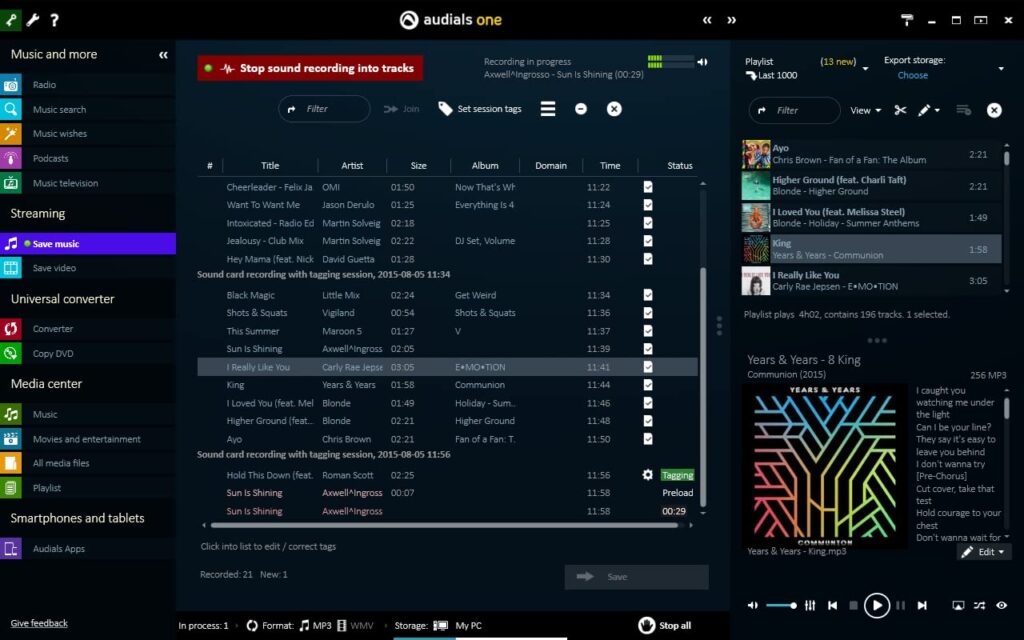Open Radio in the sidebar
This screenshot has width=1024, height=640.
point(44,85)
